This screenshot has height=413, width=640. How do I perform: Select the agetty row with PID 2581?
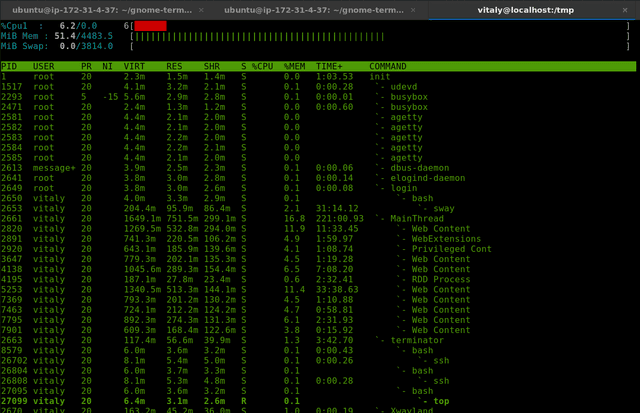[x=318, y=117]
